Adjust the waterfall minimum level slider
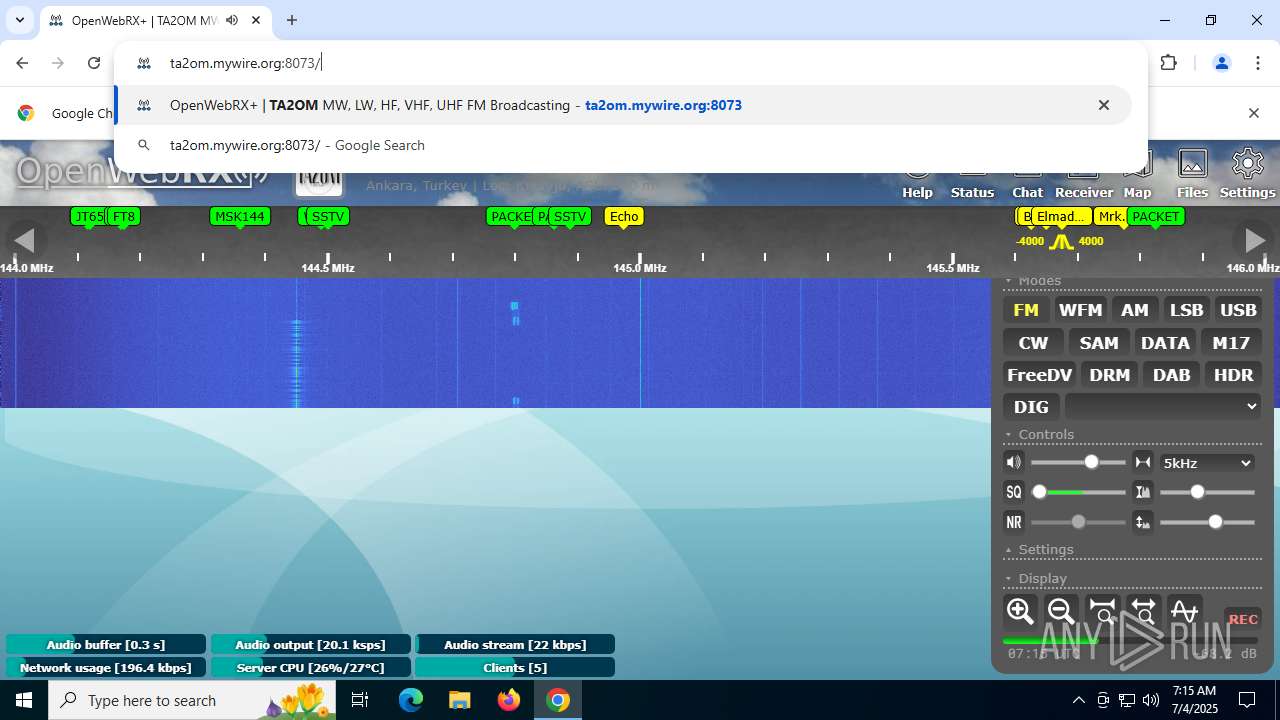This screenshot has width=1280, height=720. [1207, 492]
